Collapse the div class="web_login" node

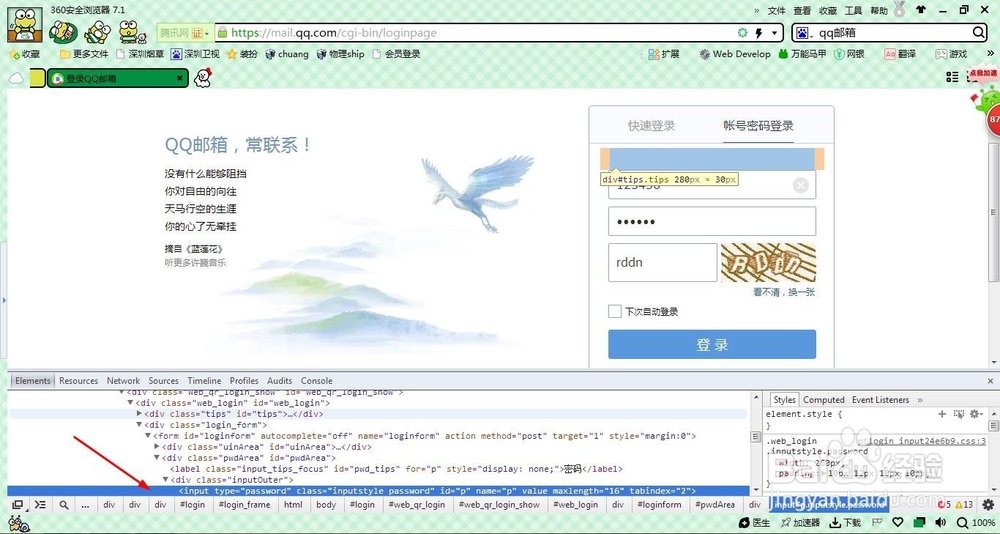click(131, 403)
